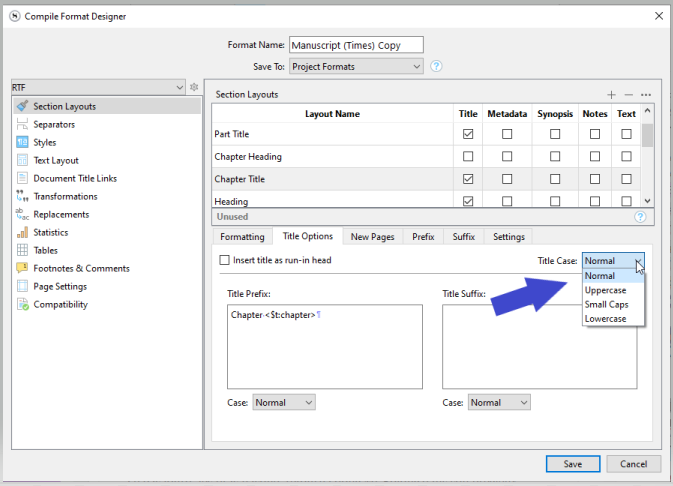Click the gear icon beside RTF dropdown
Viewport: 673px width, 486px height.
pos(194,87)
